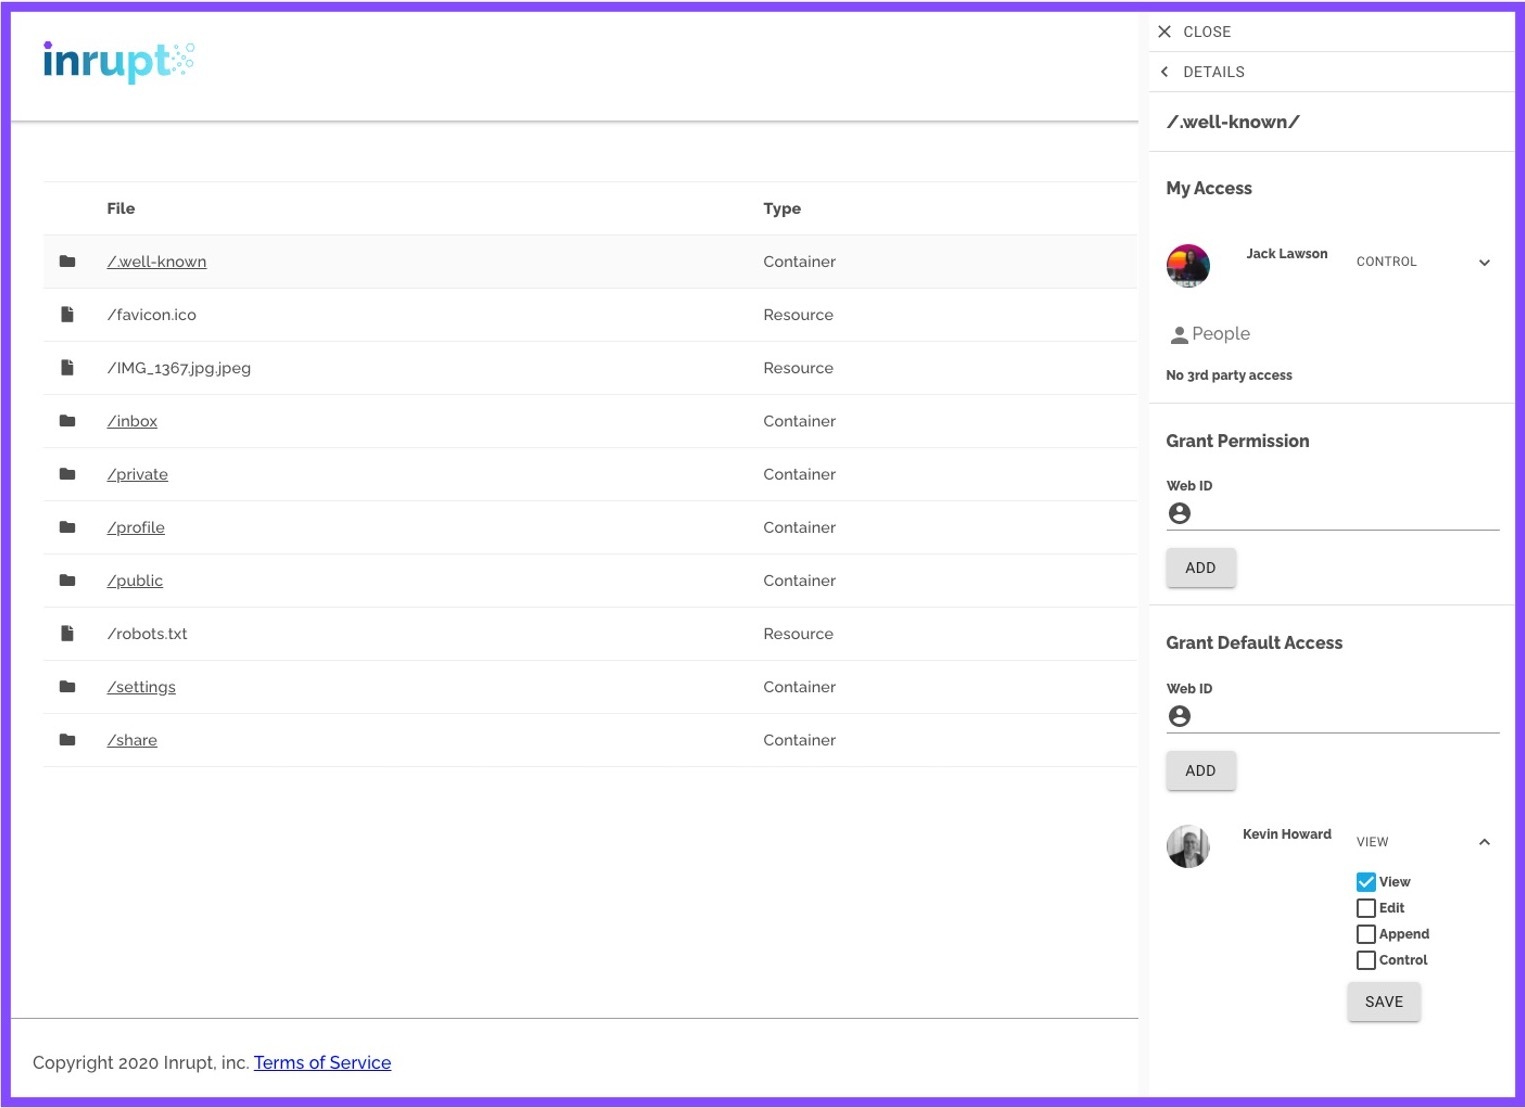Click the folder icon next to /inbox
The image size is (1525, 1108).
[67, 421]
